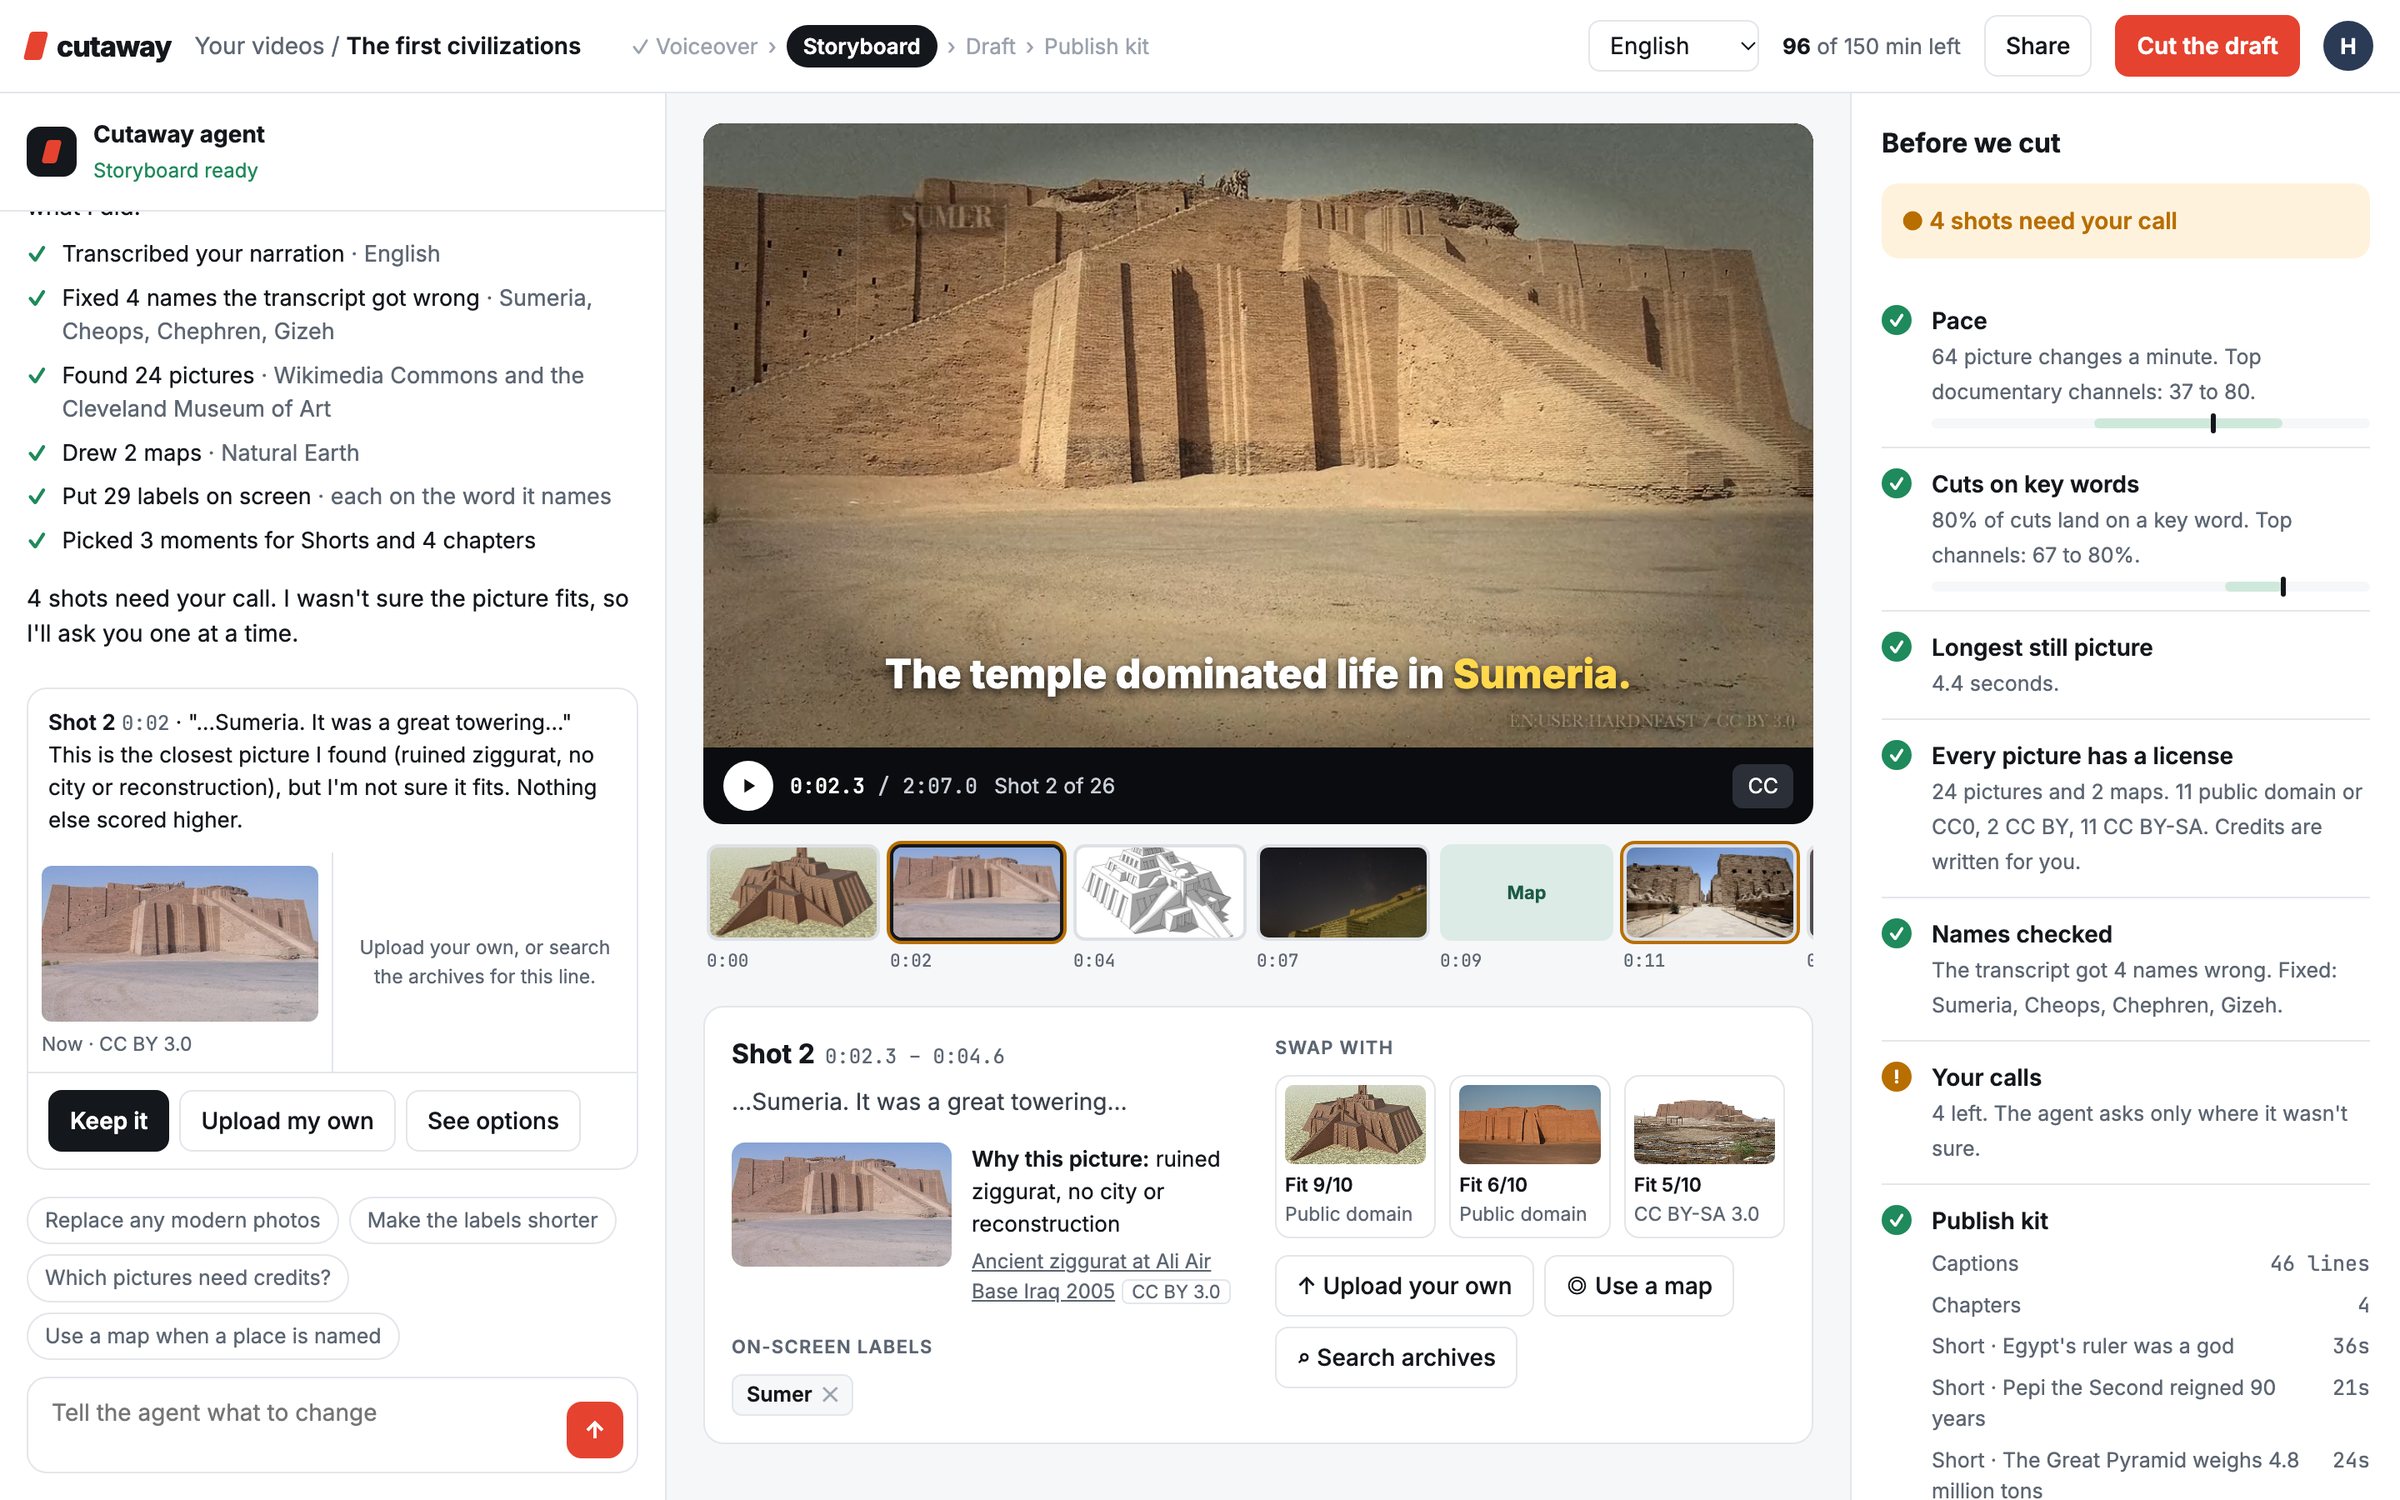This screenshot has width=2400, height=1500.
Task: Select the 0:11 shot thumbnail
Action: click(x=1709, y=892)
